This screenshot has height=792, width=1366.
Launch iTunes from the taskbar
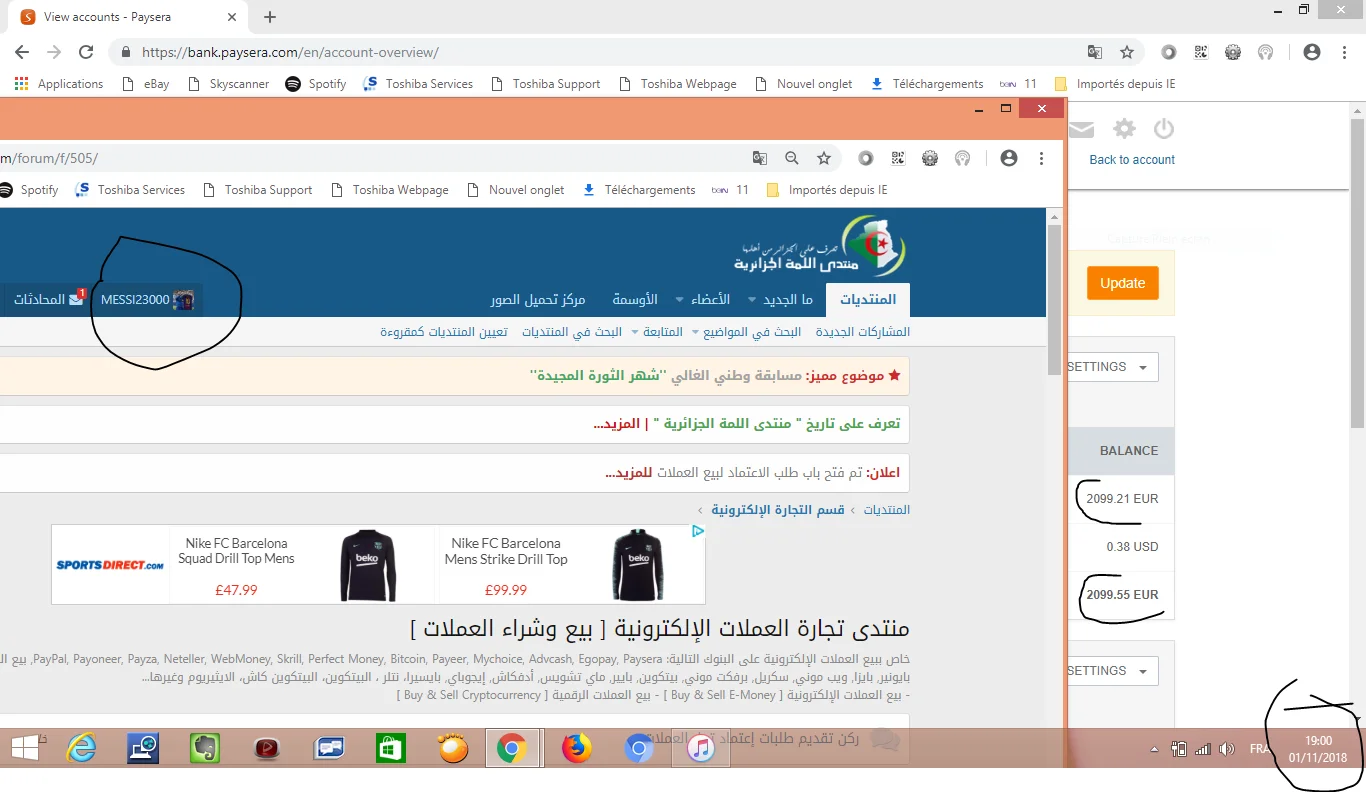[x=700, y=748]
